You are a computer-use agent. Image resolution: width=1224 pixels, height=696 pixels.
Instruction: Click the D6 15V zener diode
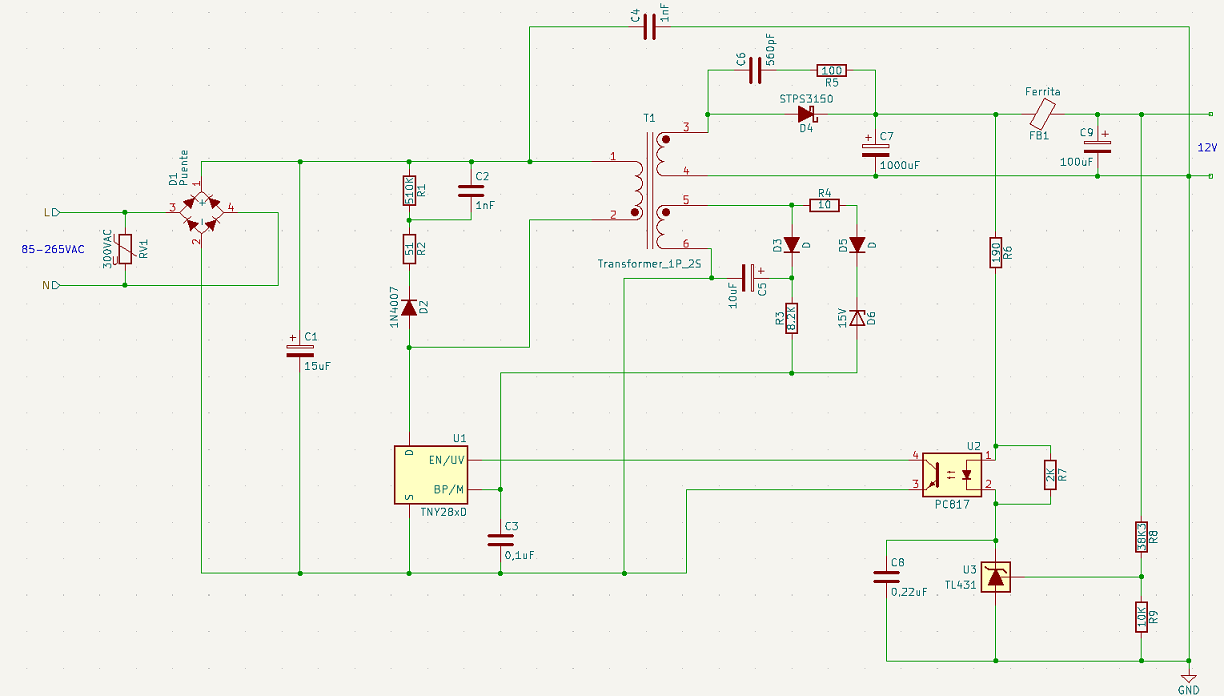[856, 319]
